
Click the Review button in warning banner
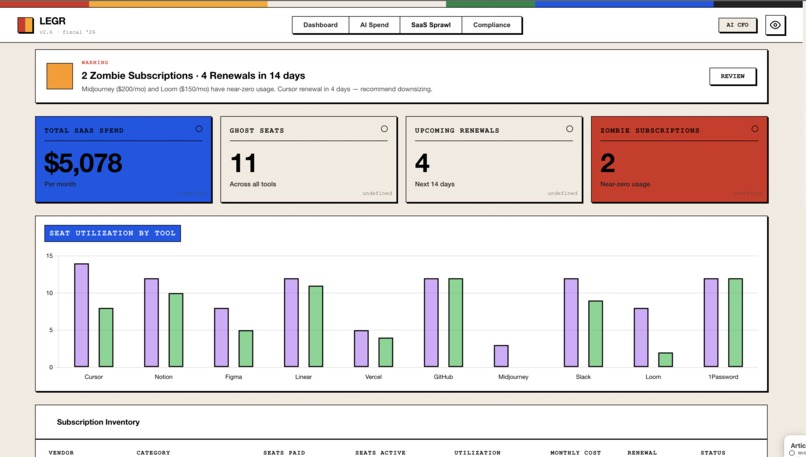(x=732, y=76)
